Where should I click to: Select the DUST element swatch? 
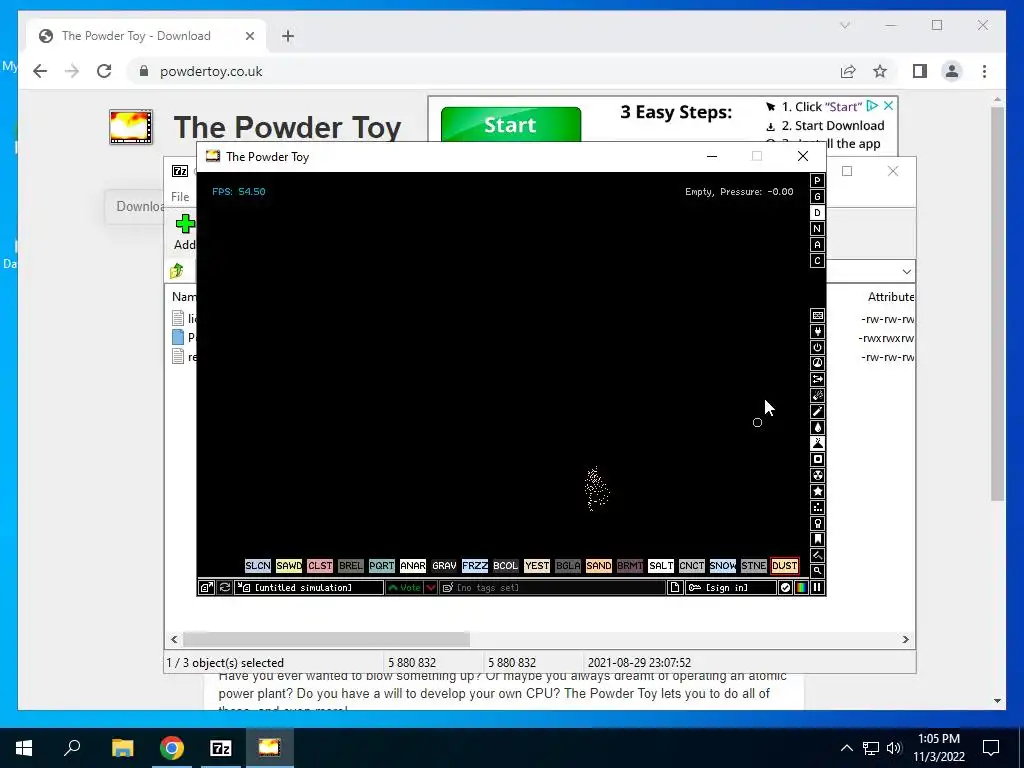coord(784,566)
